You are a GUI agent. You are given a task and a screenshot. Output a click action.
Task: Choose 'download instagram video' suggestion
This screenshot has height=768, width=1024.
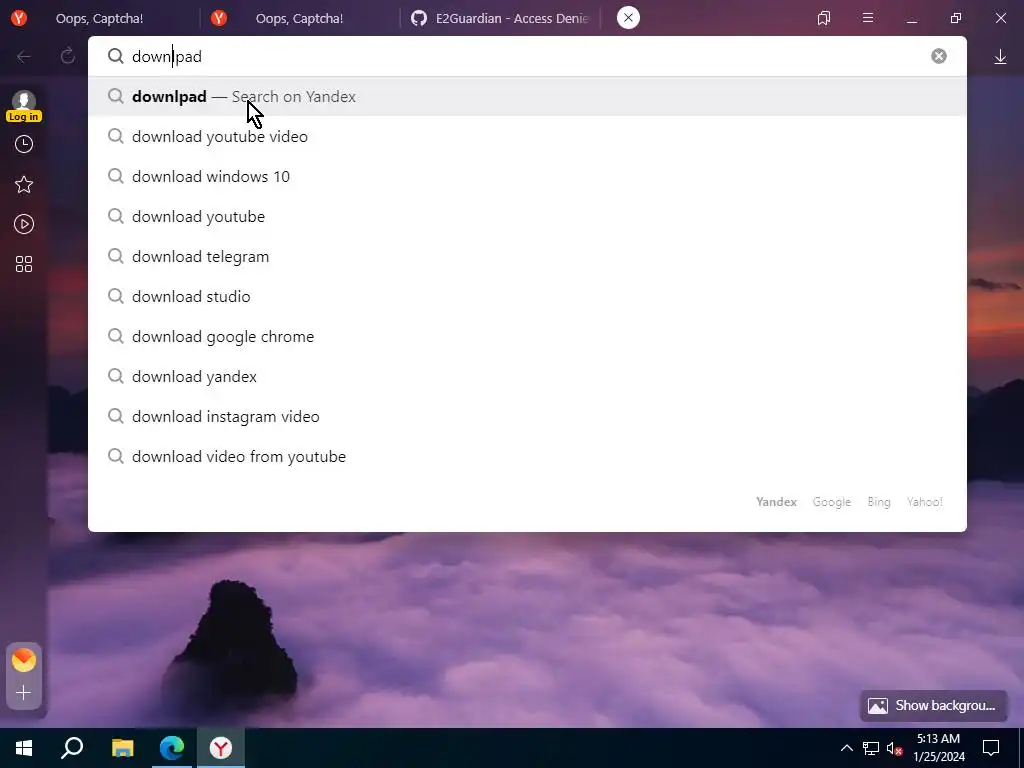[527, 416]
